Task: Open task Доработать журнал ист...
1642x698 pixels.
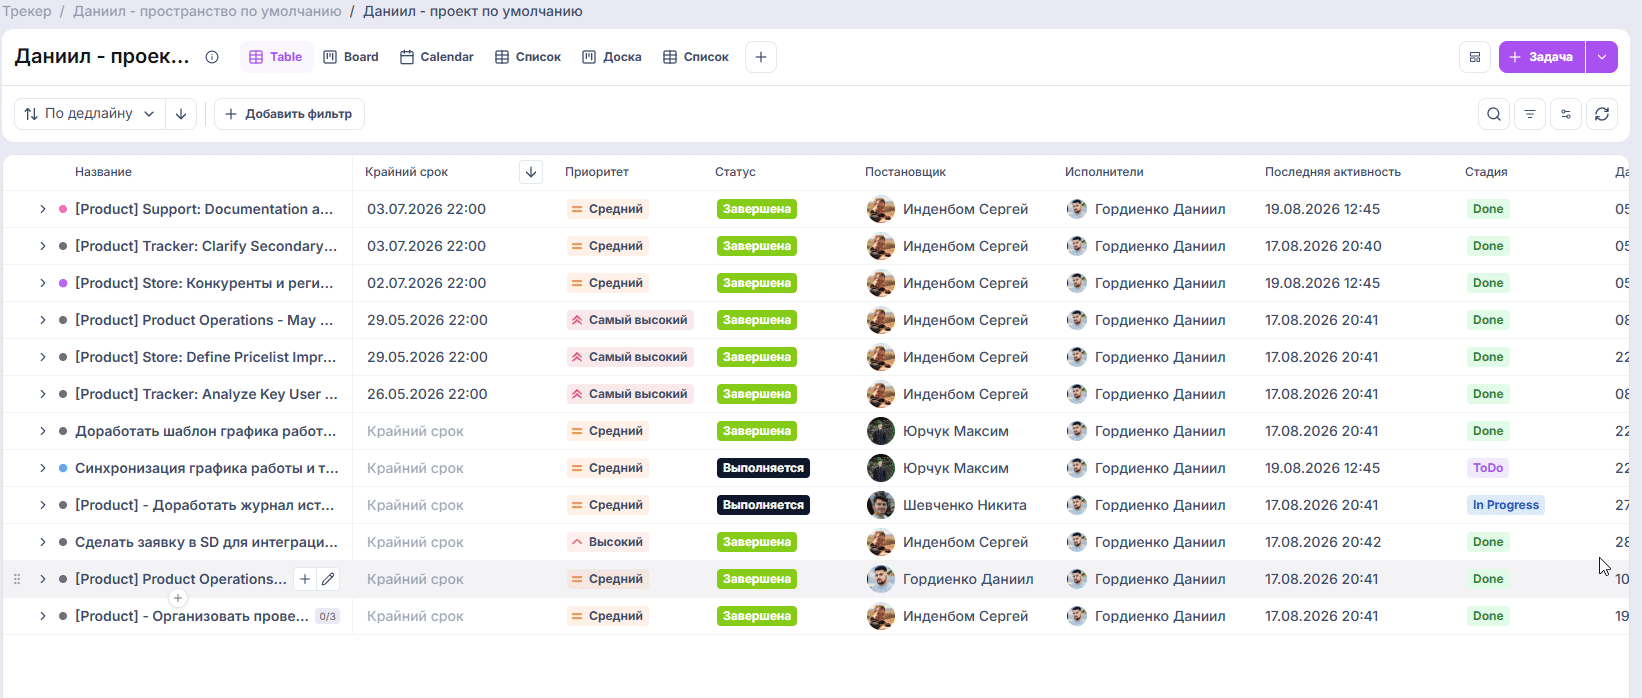Action: (x=205, y=505)
